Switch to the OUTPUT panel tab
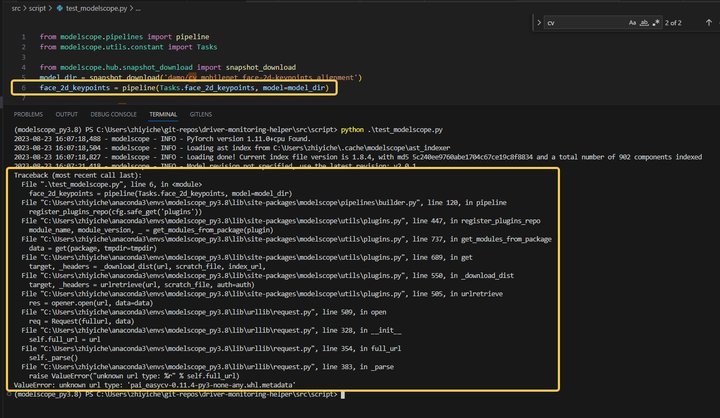The image size is (720, 418). (67, 114)
